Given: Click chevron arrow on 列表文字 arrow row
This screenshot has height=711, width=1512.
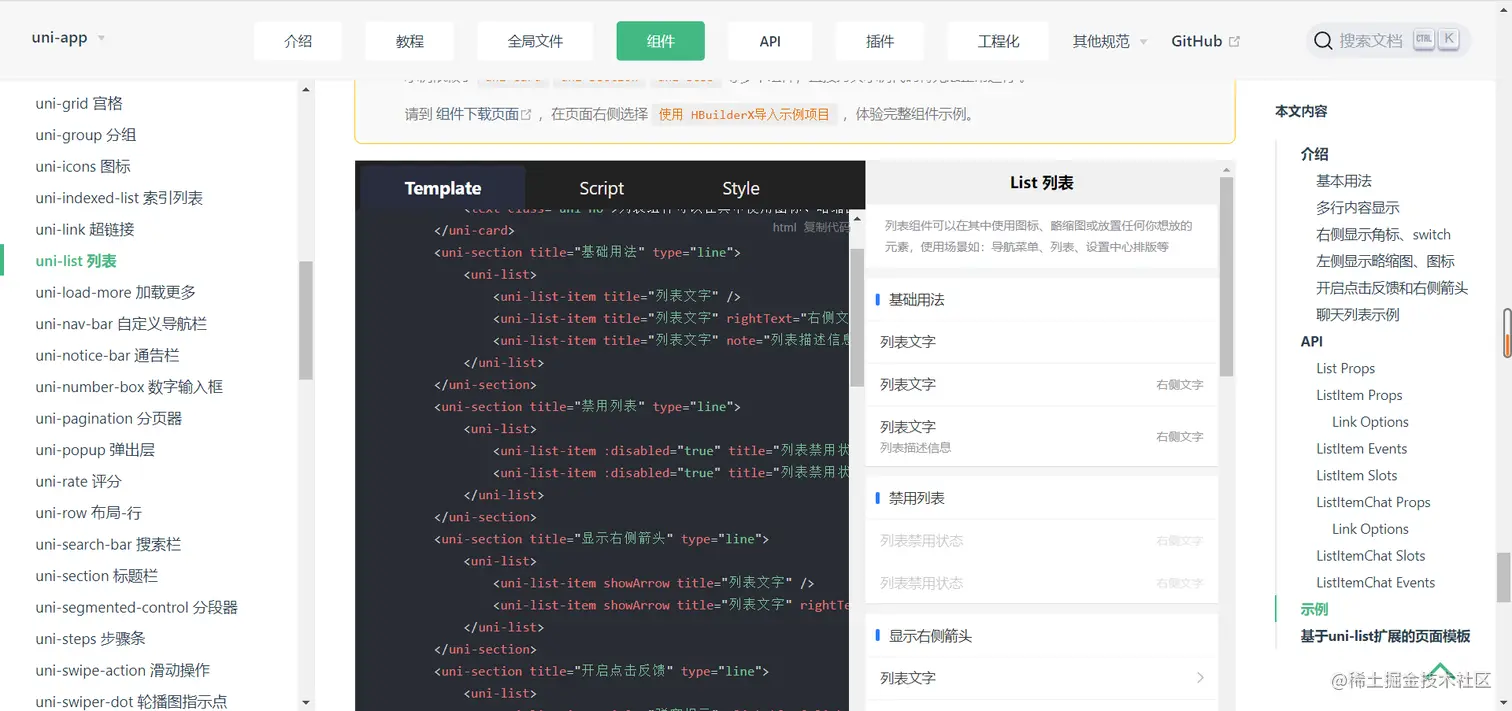Looking at the screenshot, I should (x=1200, y=678).
